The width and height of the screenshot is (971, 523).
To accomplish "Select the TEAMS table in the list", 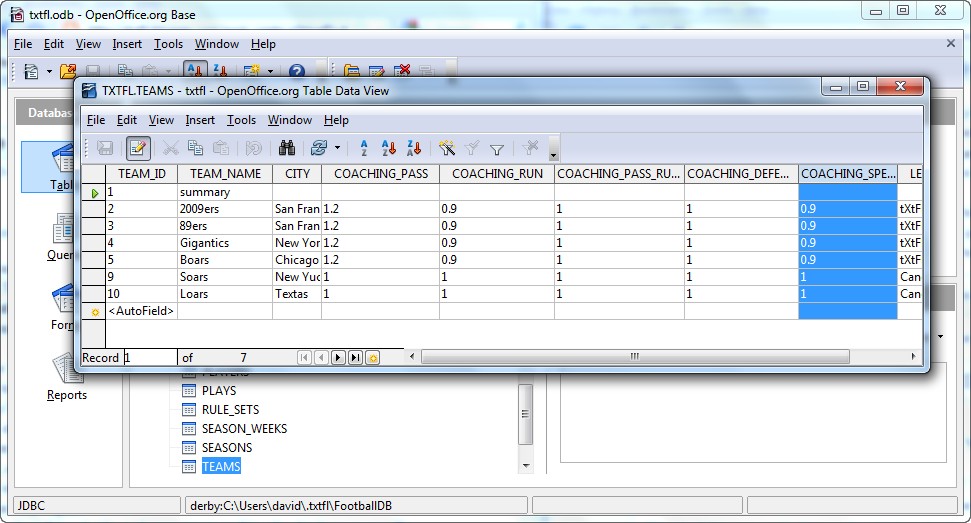I will point(220,467).
